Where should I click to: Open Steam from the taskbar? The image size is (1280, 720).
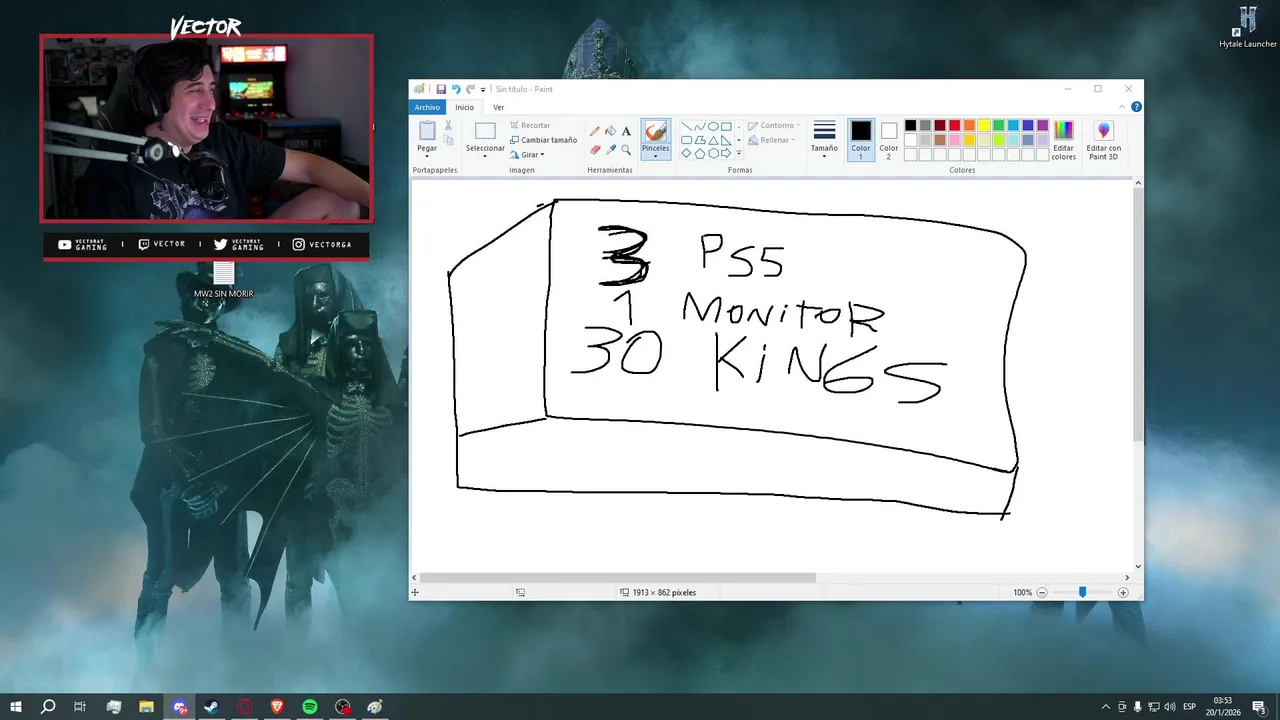click(x=212, y=707)
